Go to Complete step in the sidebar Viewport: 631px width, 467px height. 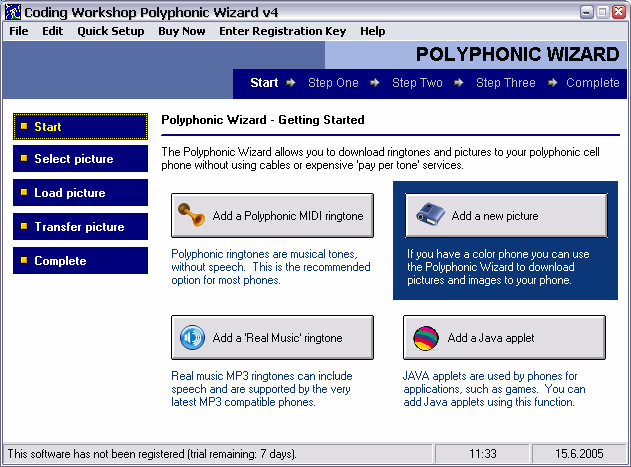[x=80, y=260]
